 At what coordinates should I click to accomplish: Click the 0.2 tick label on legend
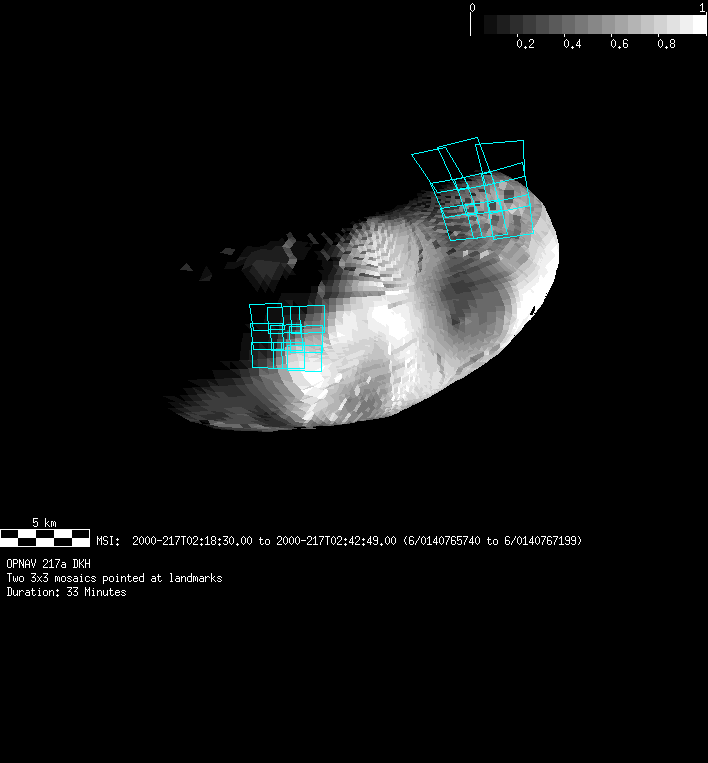[524, 44]
